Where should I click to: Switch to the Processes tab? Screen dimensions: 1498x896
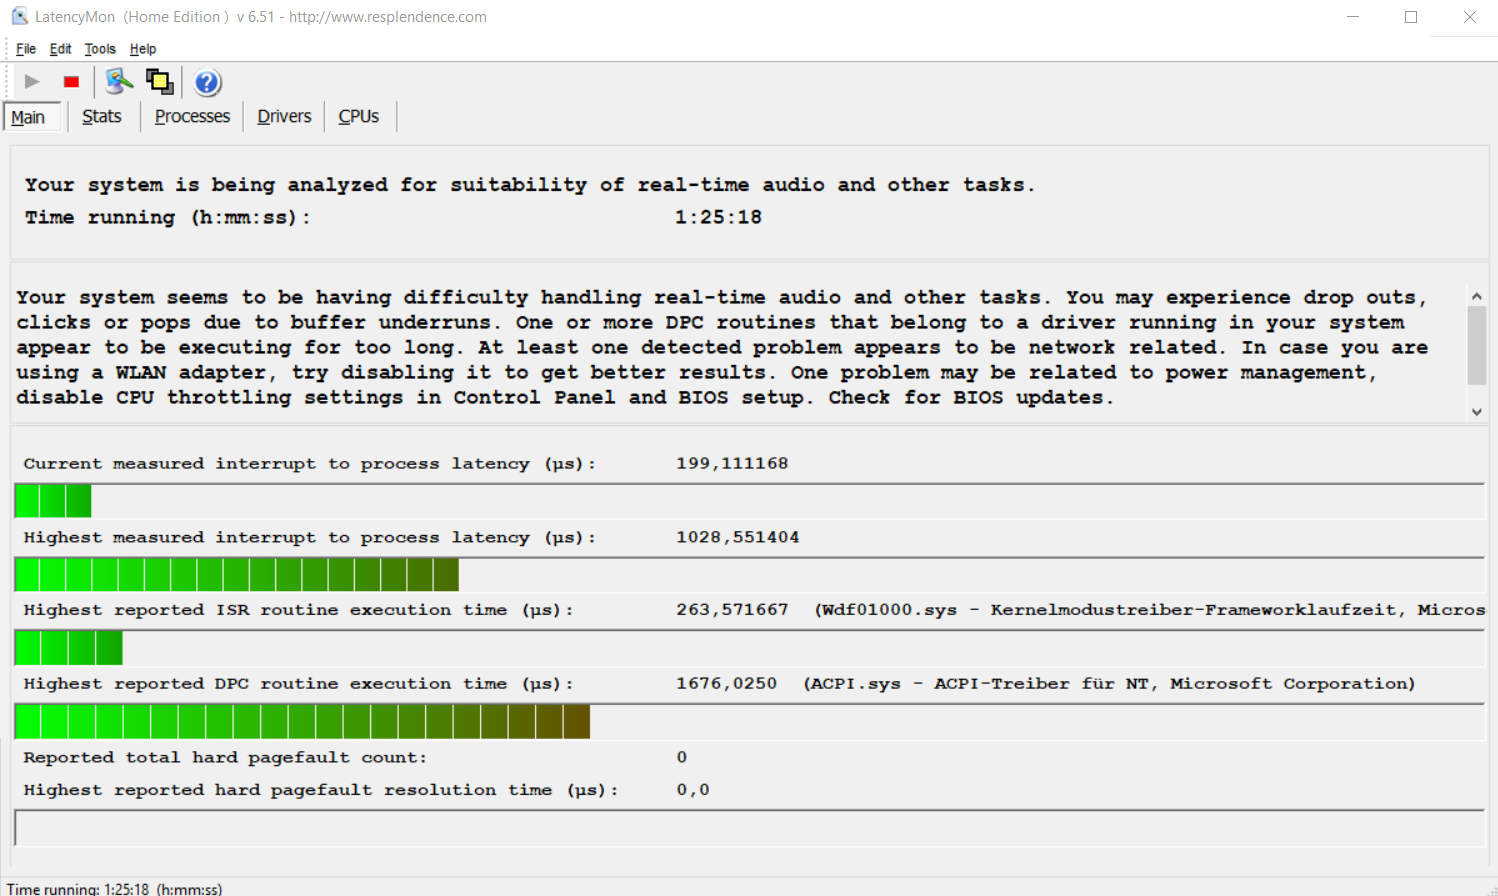192,117
